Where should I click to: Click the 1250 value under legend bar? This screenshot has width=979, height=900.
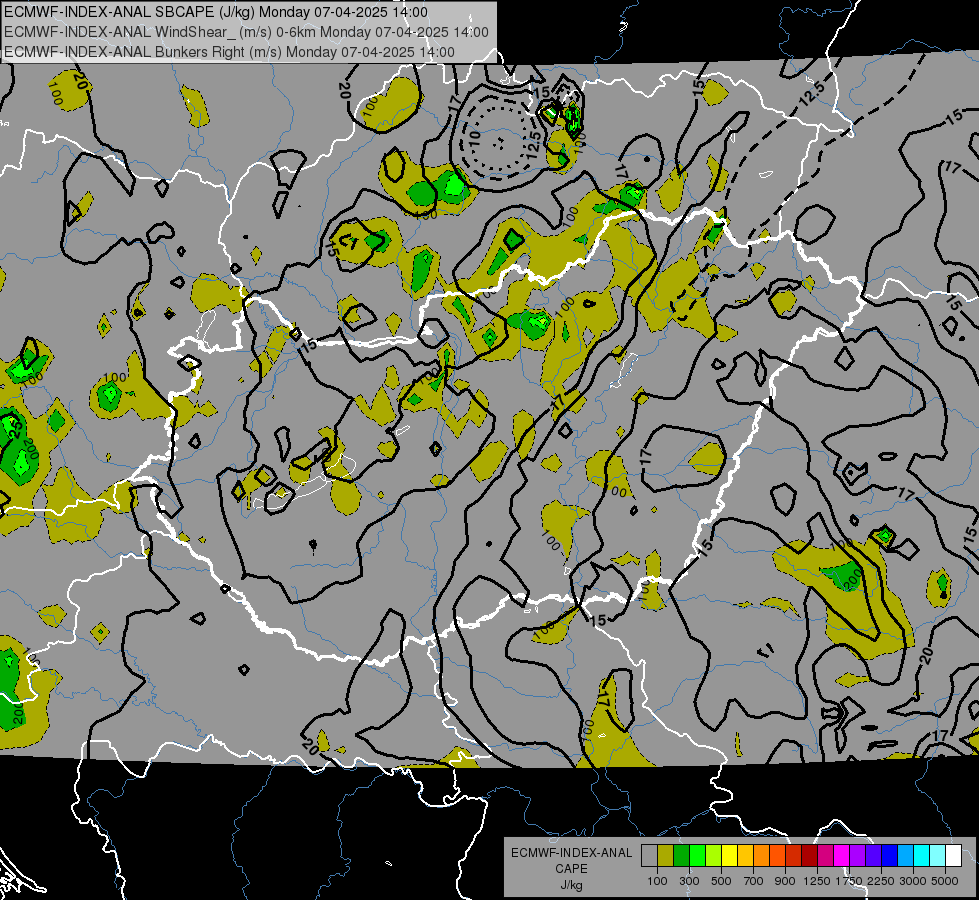[817, 881]
